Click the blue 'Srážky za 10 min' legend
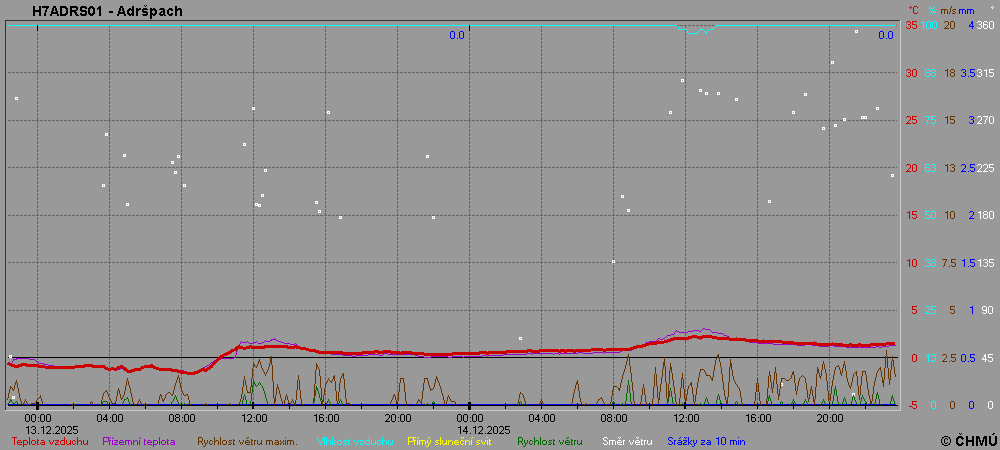The width and height of the screenshot is (1000, 450). 706,441
